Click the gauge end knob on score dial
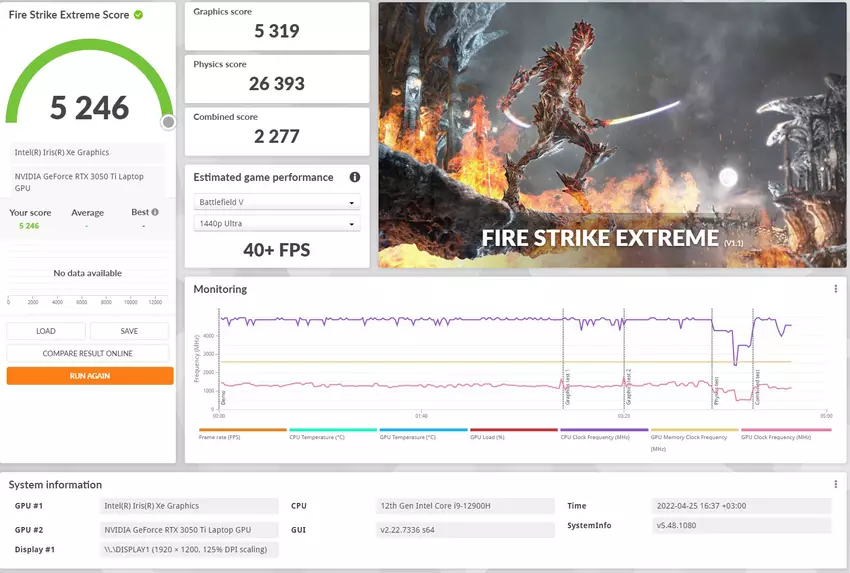This screenshot has width=850, height=573. pos(169,122)
